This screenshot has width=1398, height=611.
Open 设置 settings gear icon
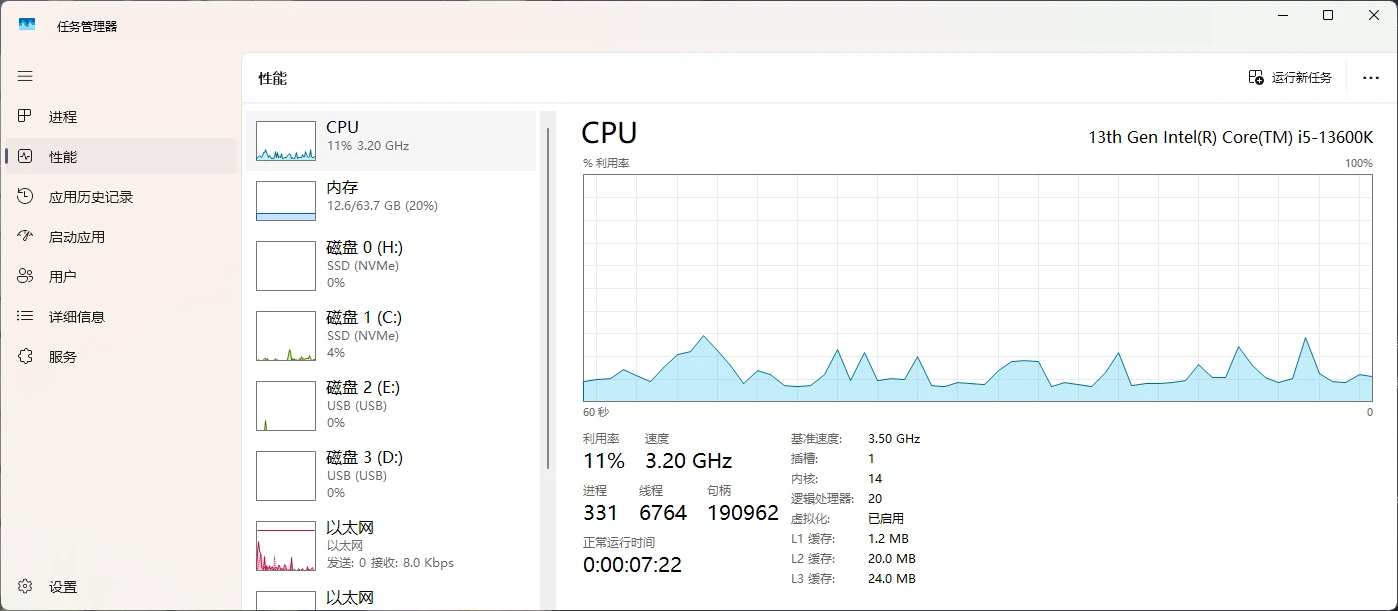pos(26,587)
